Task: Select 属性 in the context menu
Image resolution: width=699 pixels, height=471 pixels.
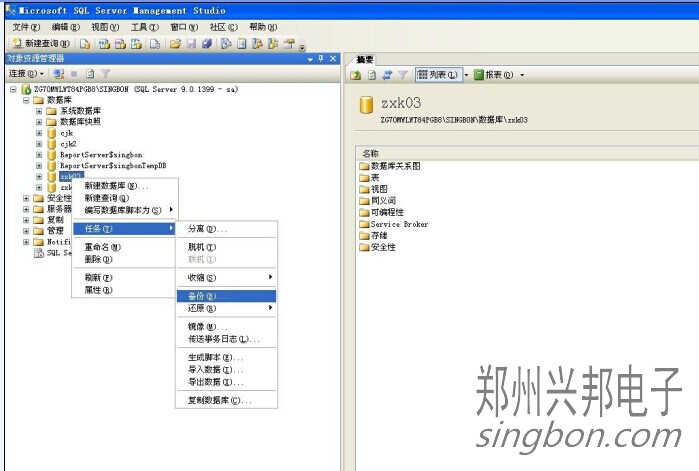Action: 98,290
